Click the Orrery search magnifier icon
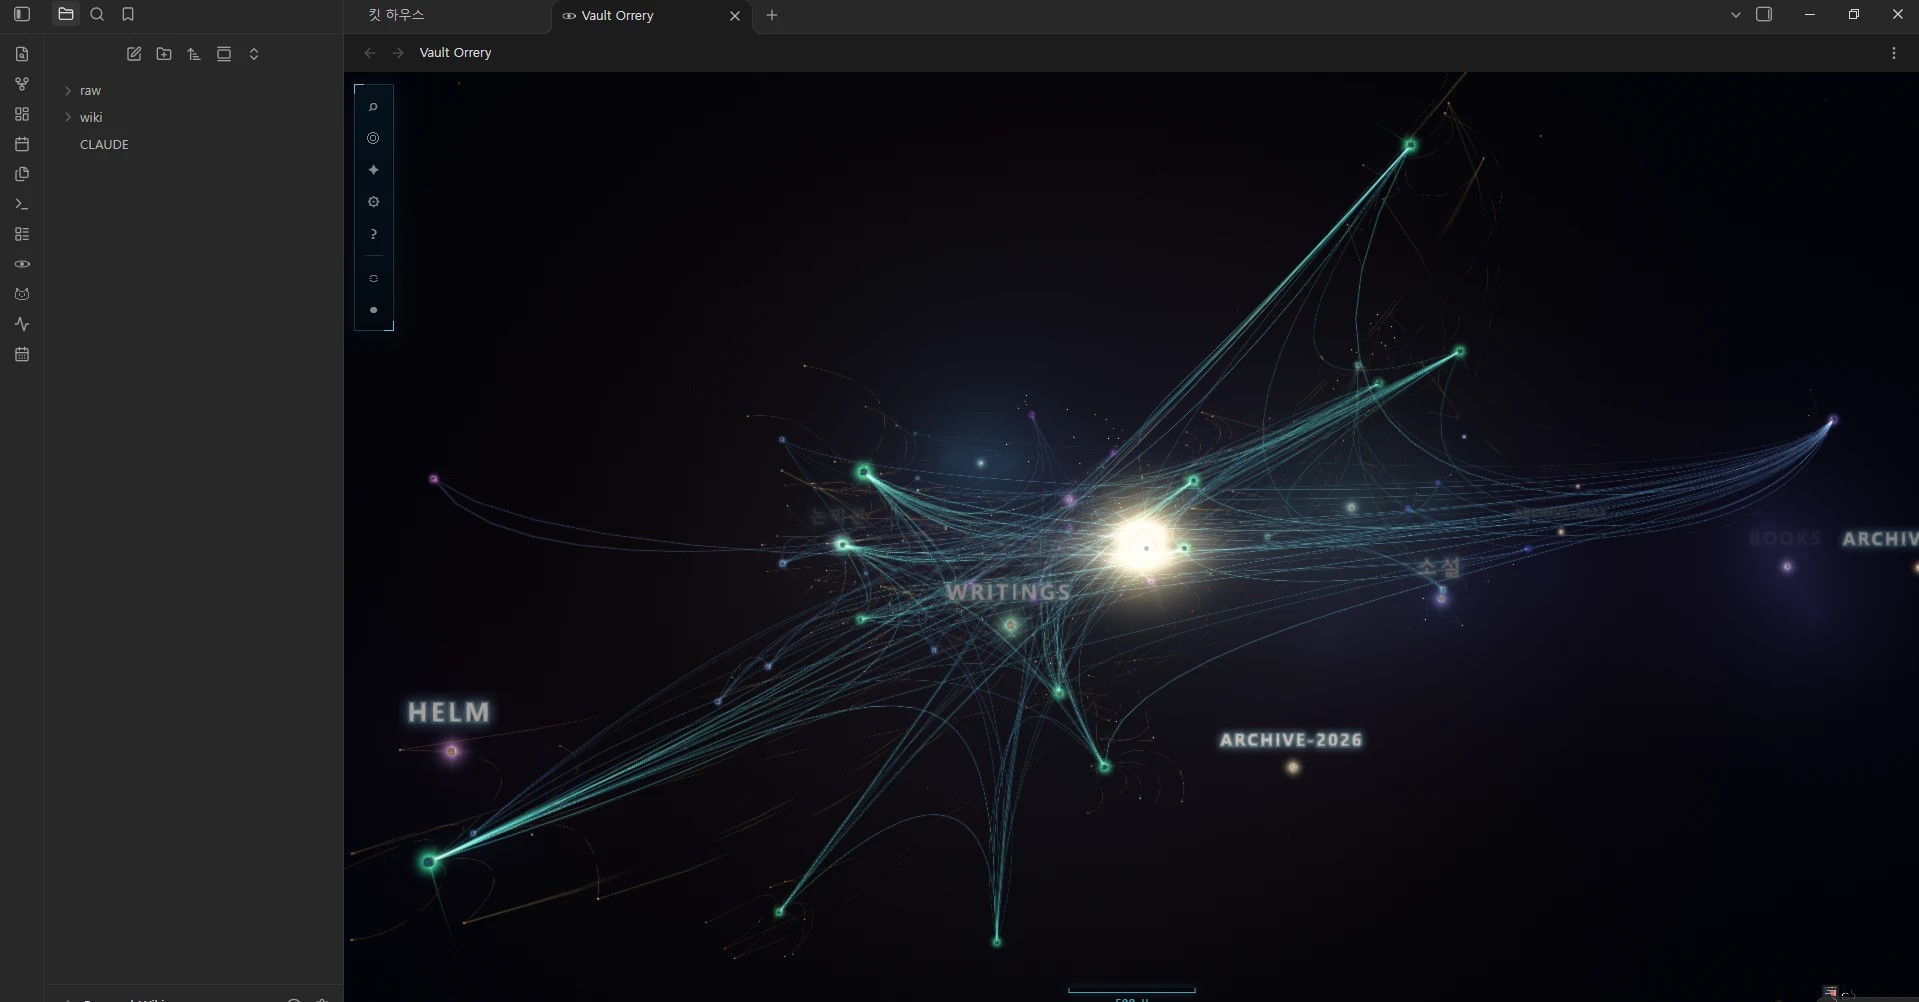 tap(373, 106)
